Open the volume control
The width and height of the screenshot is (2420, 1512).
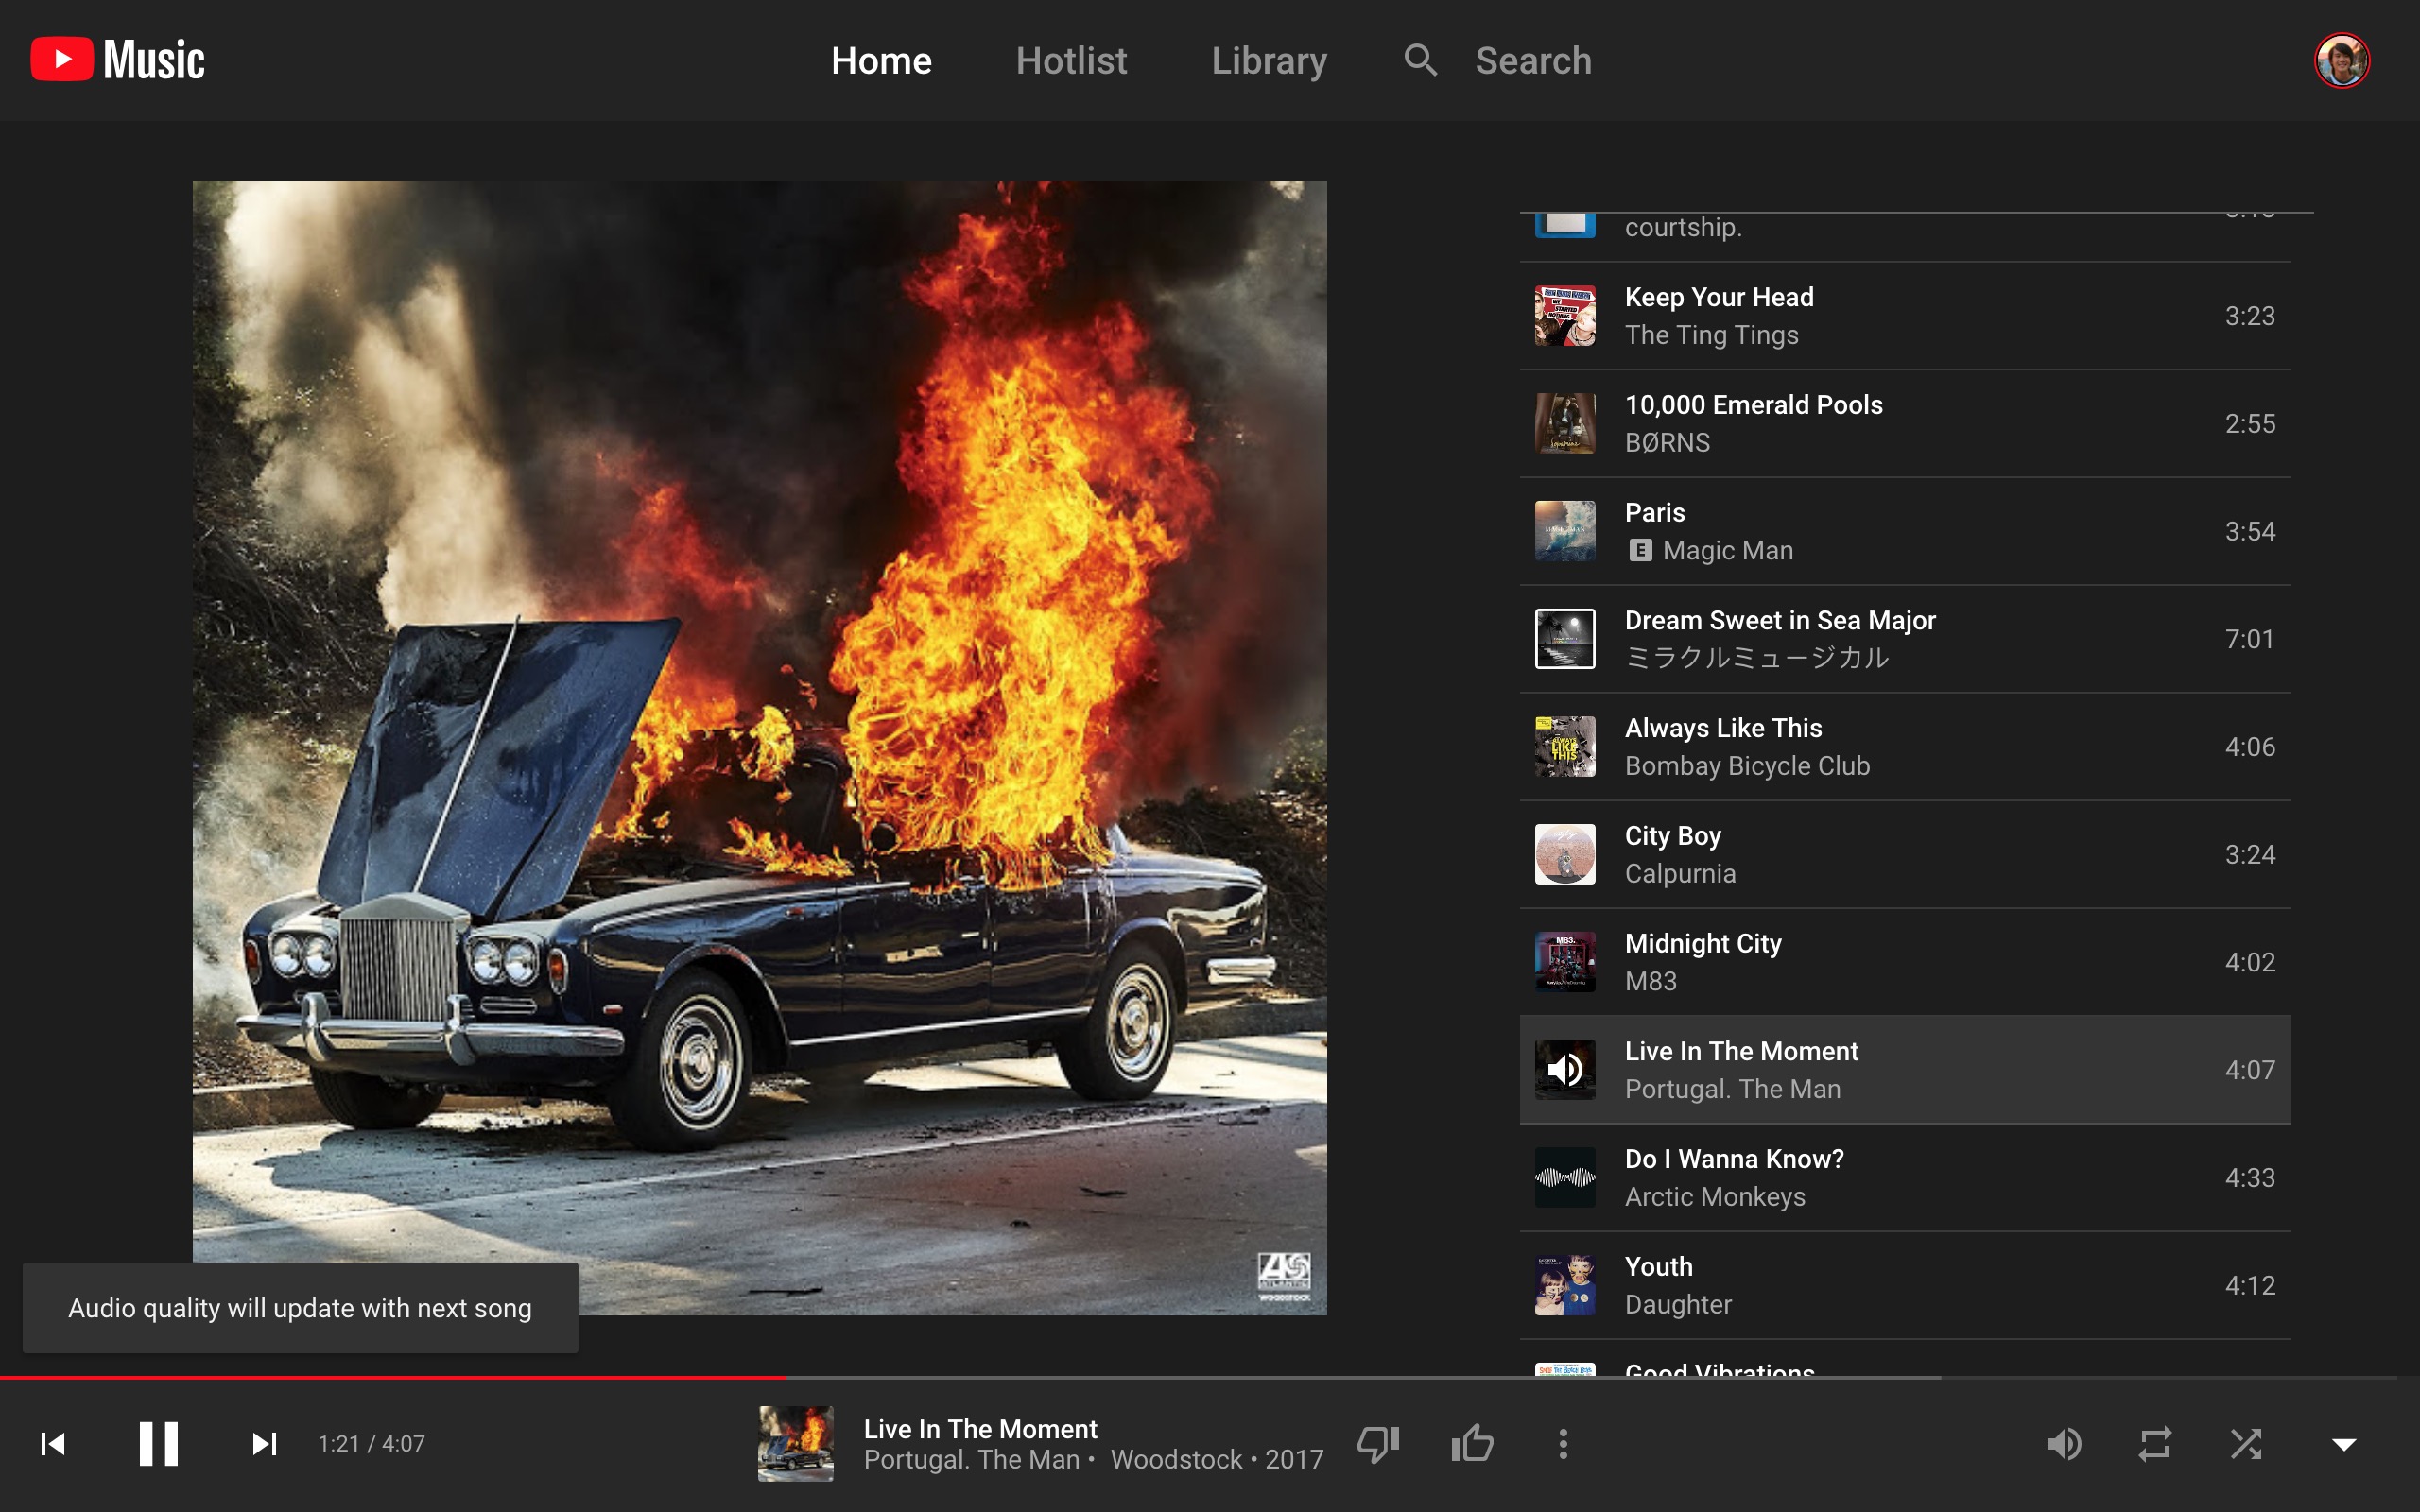[2066, 1443]
